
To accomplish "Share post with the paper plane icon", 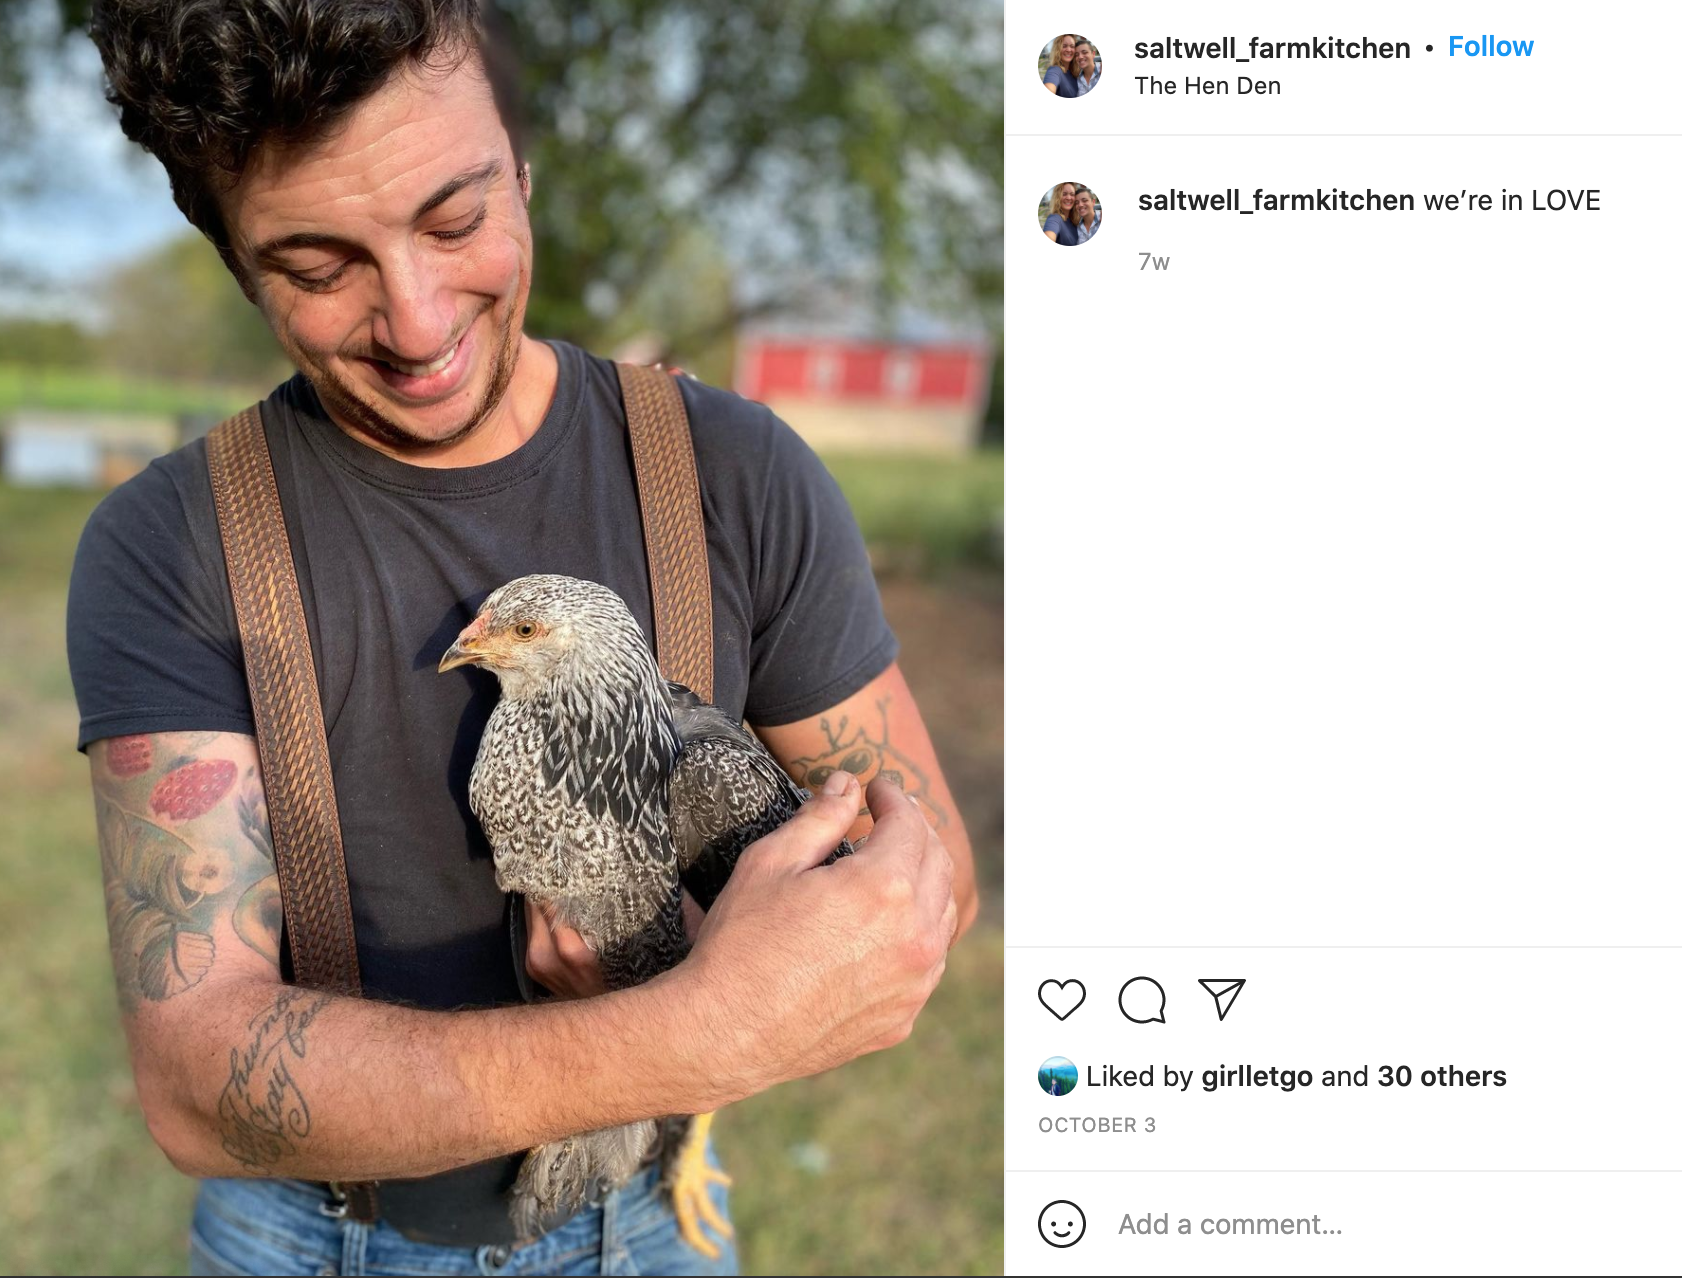I will pyautogui.click(x=1222, y=999).
